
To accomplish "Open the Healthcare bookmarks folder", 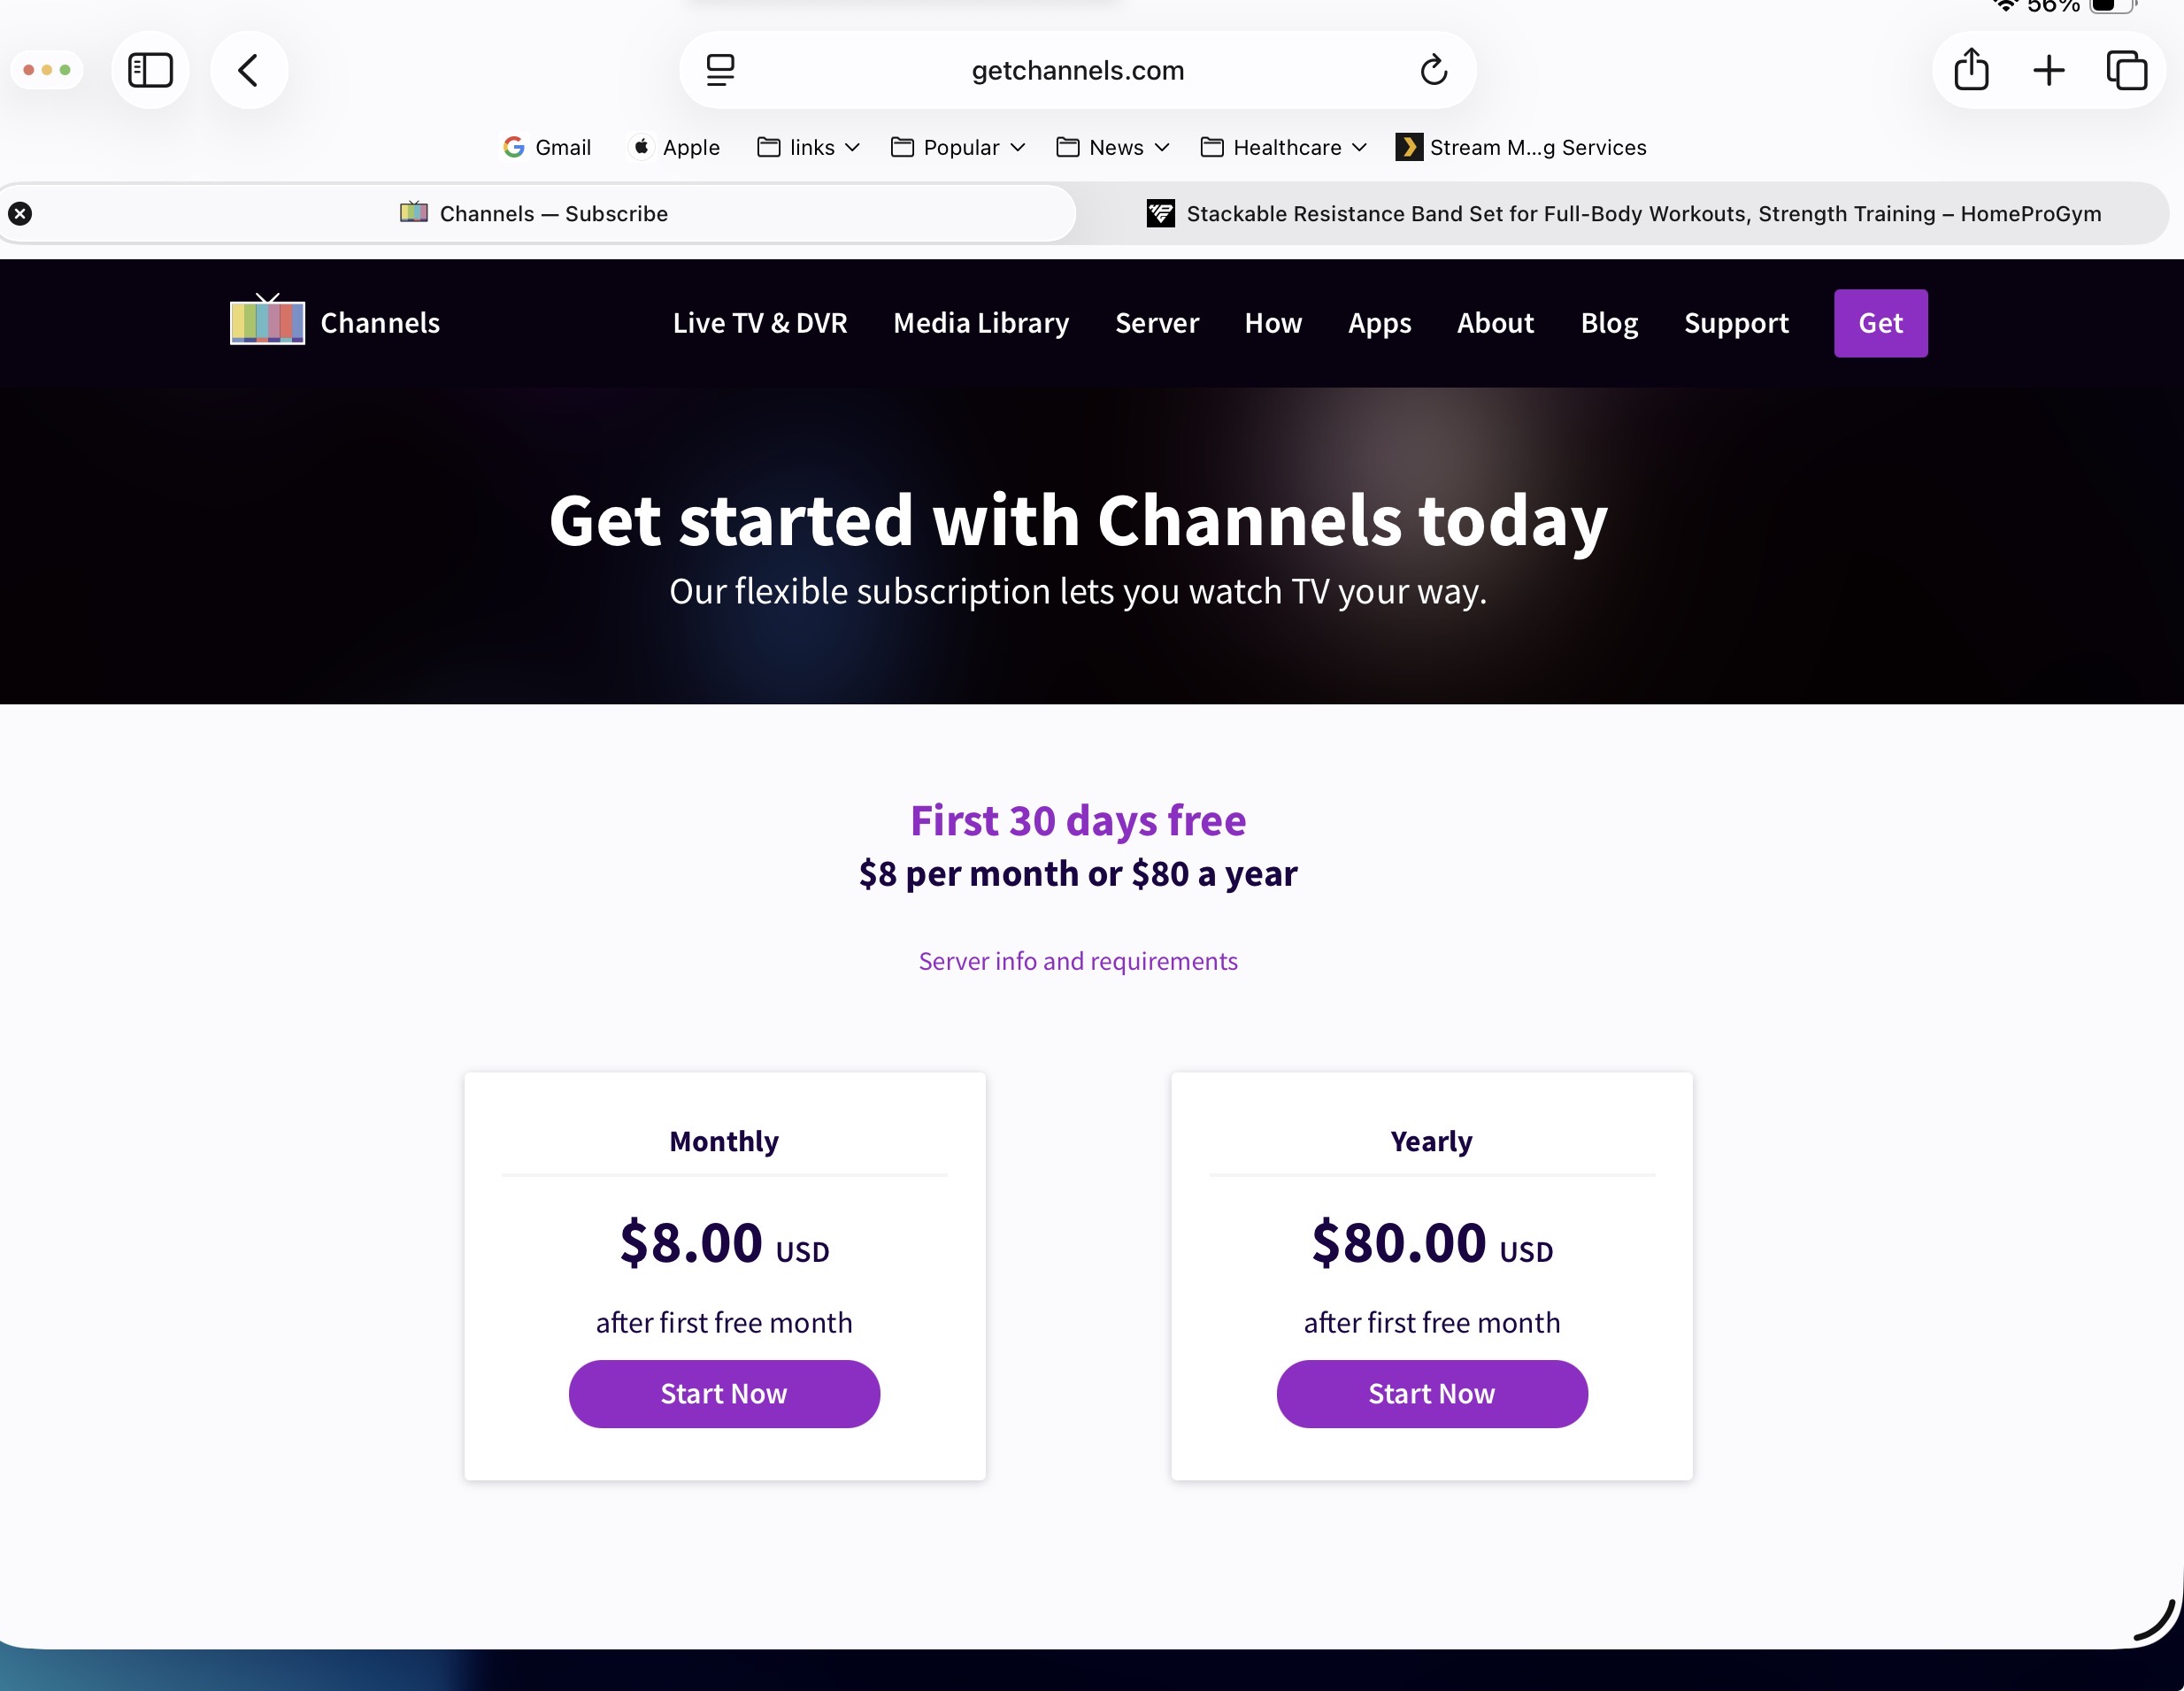I will point(1284,147).
